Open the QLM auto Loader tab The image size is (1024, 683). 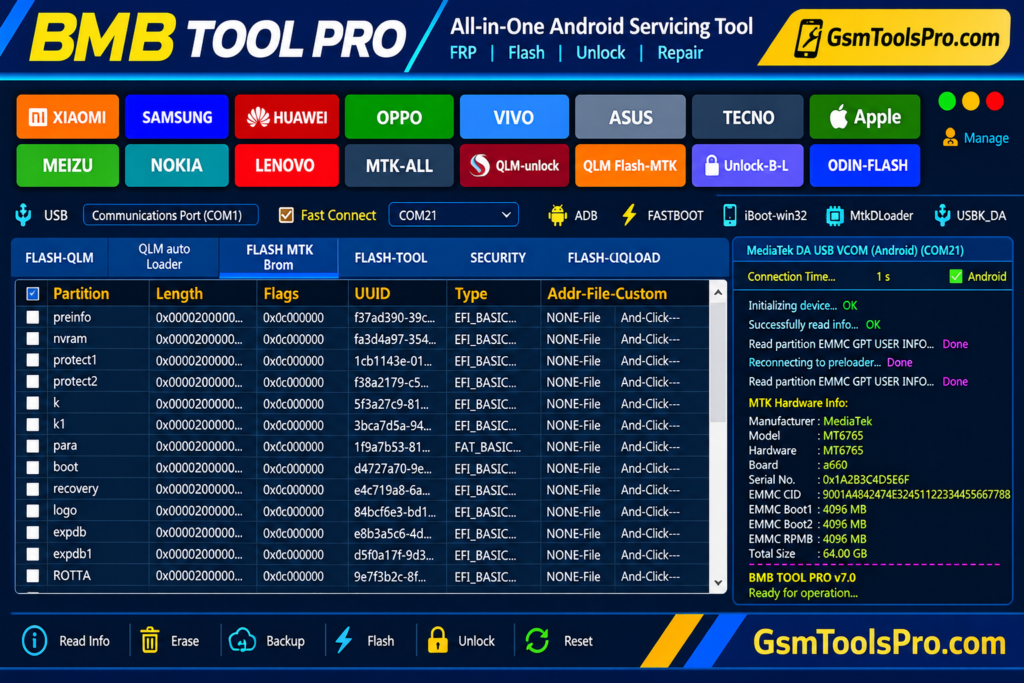click(164, 257)
